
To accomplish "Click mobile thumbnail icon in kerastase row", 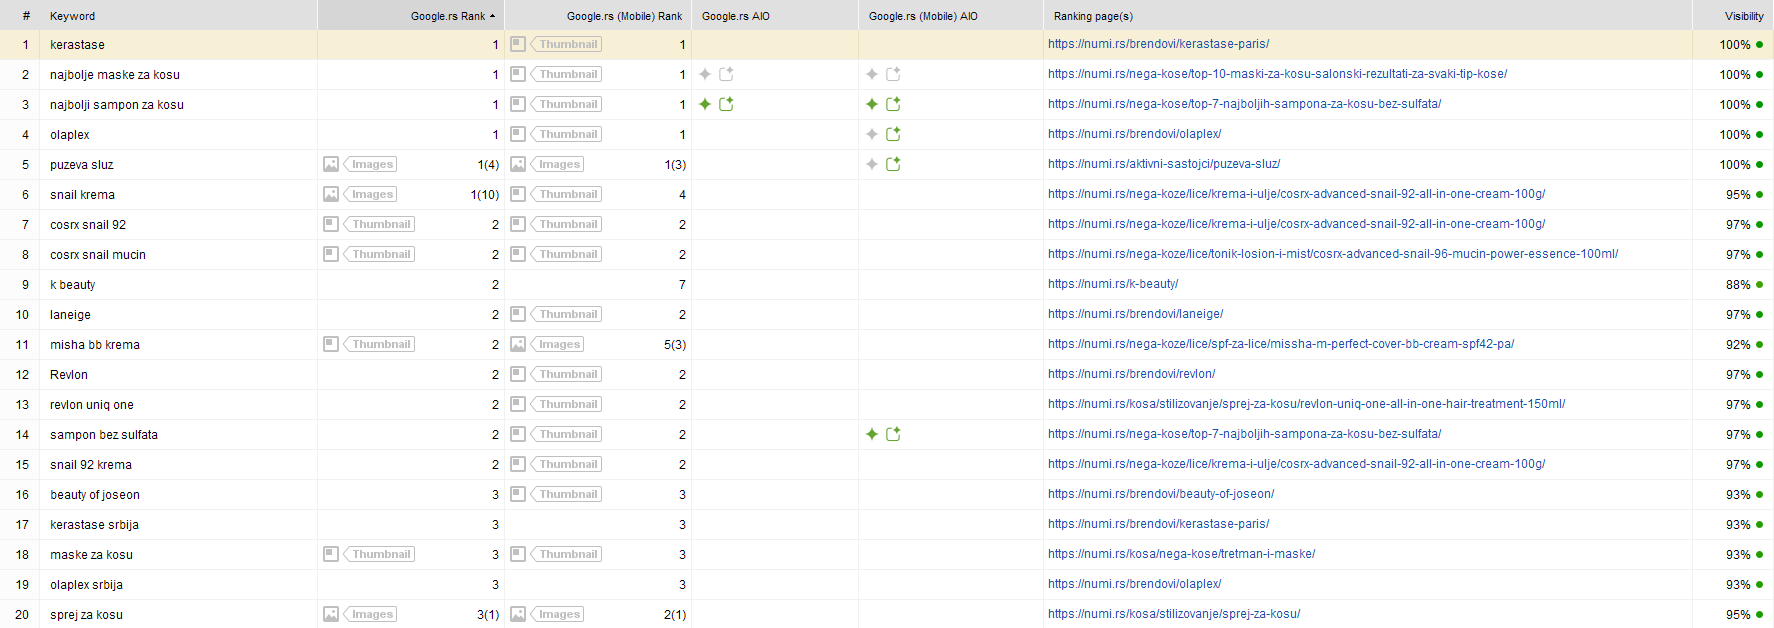I will click(518, 44).
